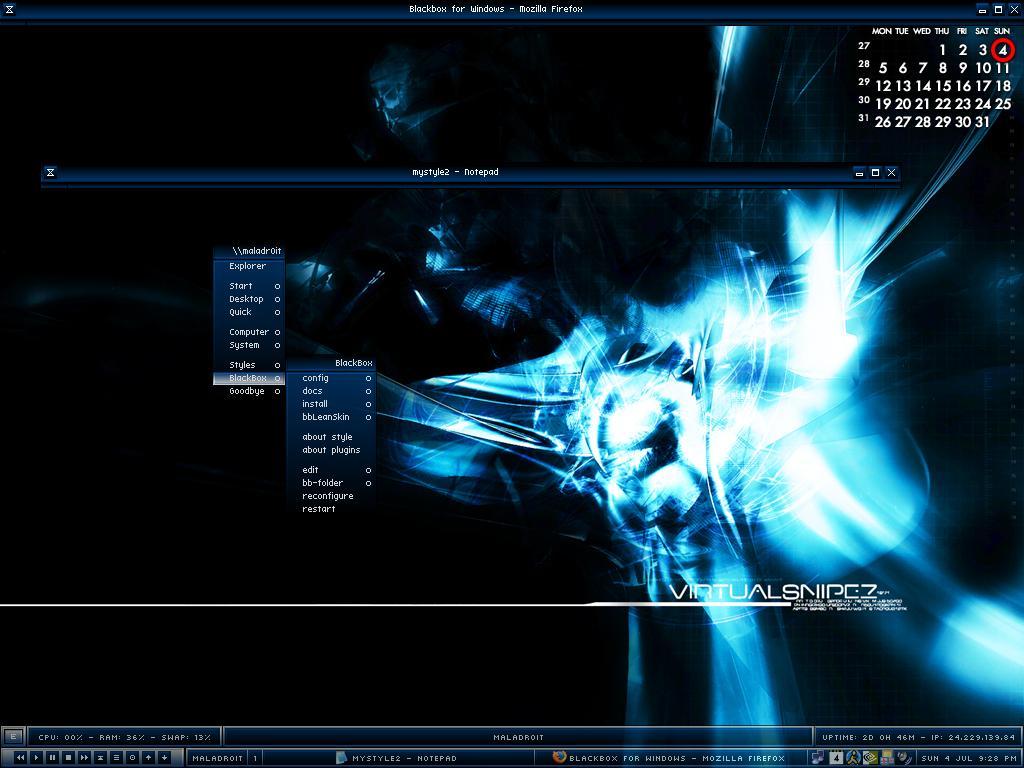The width and height of the screenshot is (1024, 768).
Task: Click the down arrow media control button
Action: [x=165, y=758]
